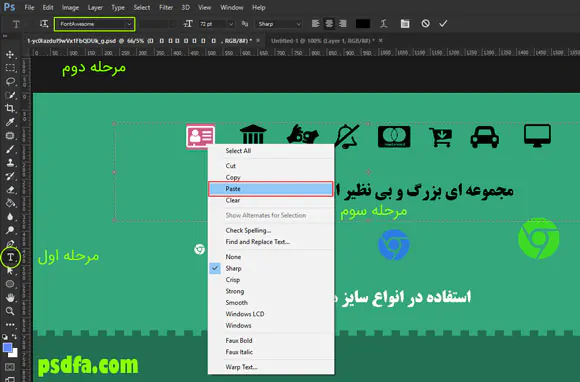Screen dimensions: 580x382
Task: Toggle the Character and Paragraph panels icon
Action: [x=405, y=24]
